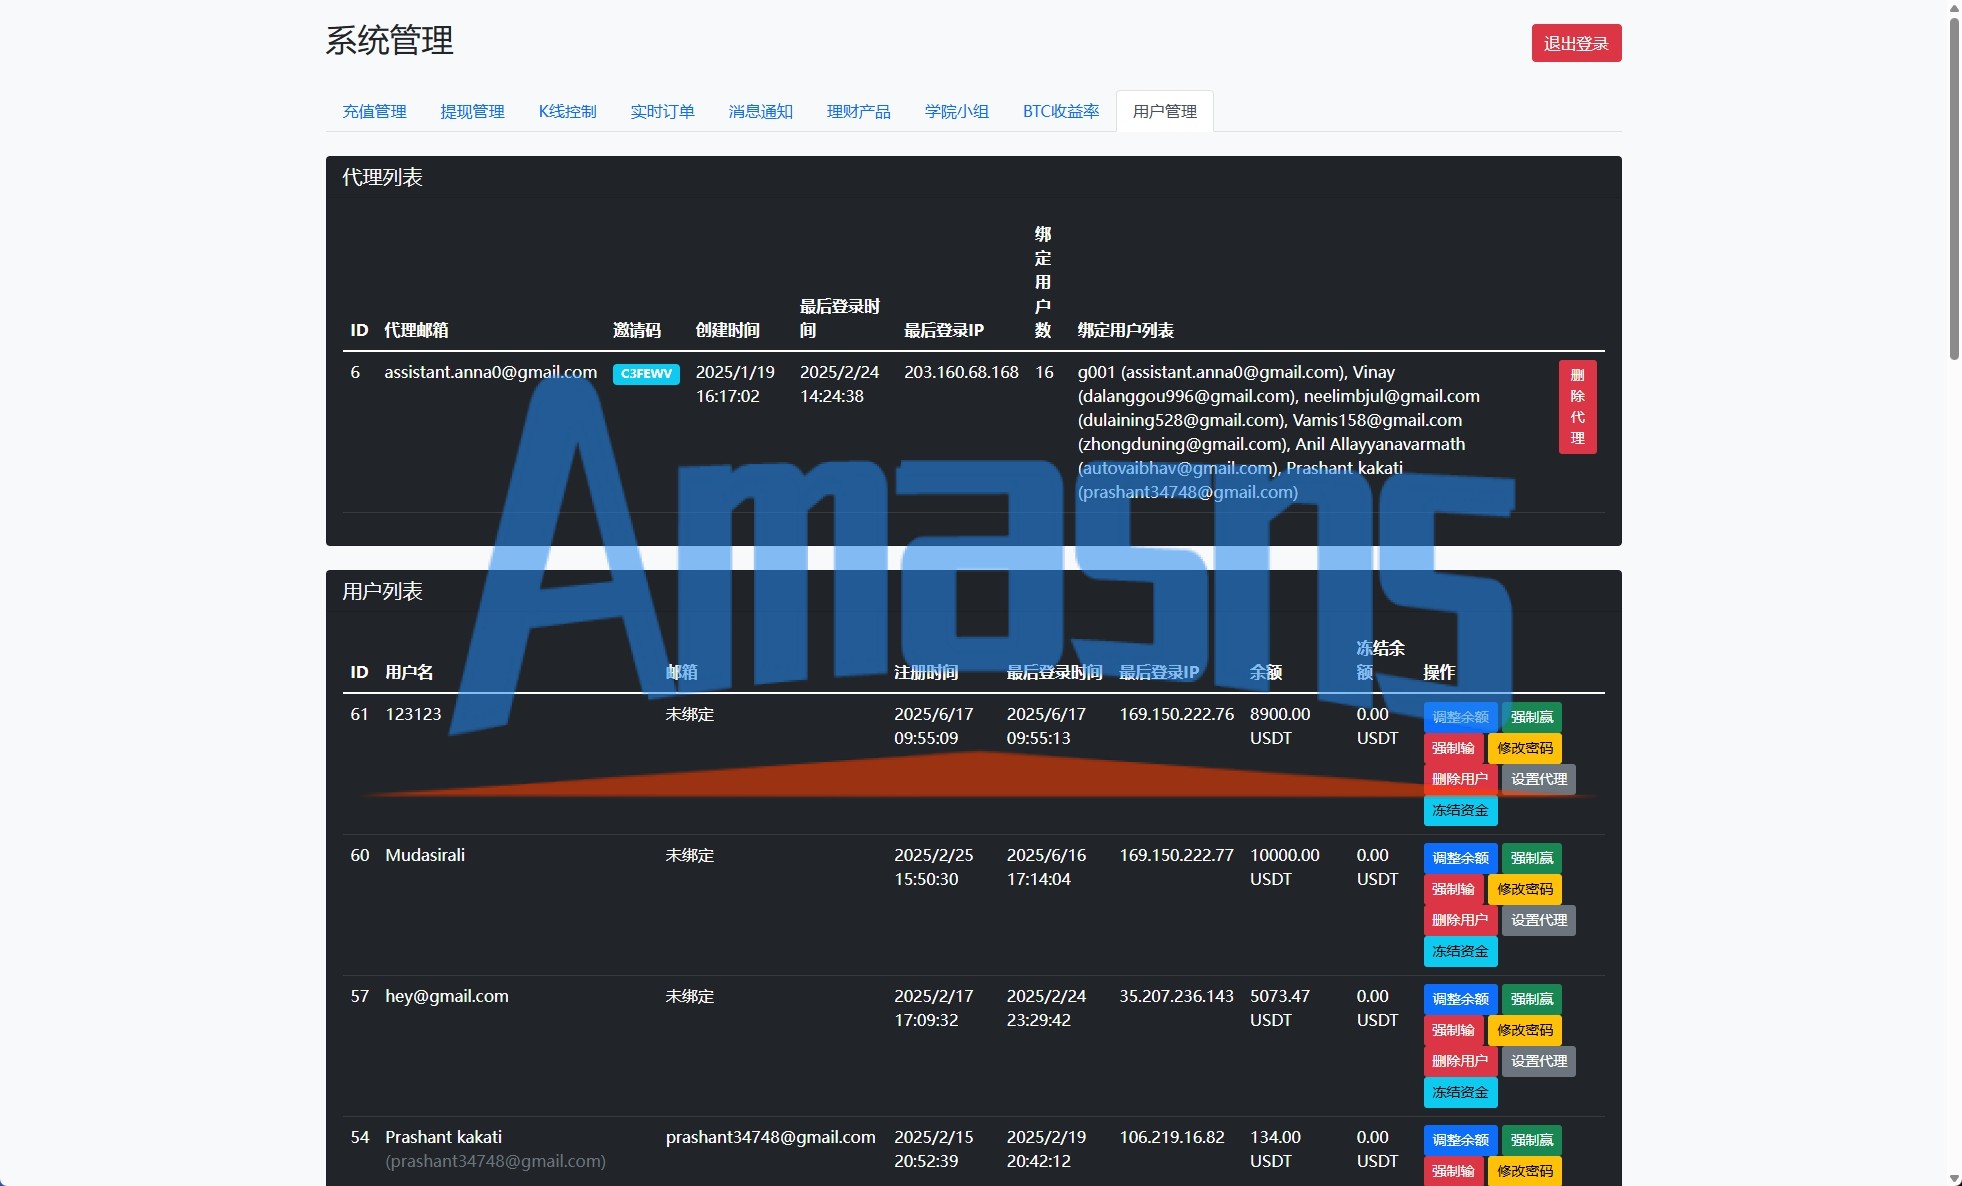The image size is (1962, 1186).
Task: Click balance 5073.47 USDT
Action: tap(1280, 1008)
